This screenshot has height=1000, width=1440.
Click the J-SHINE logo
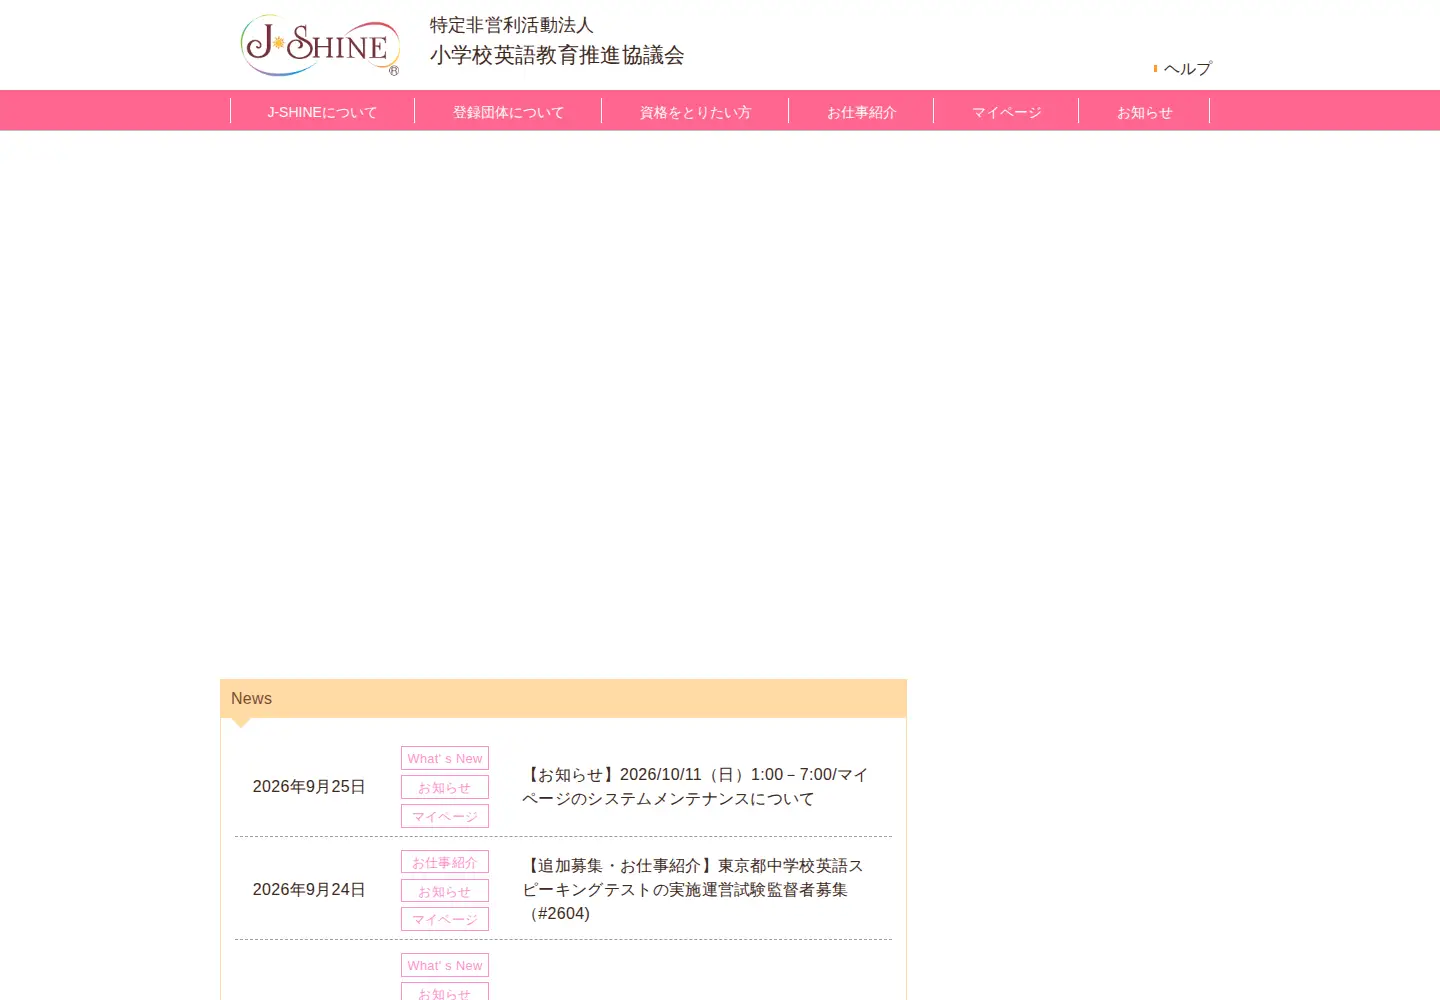click(321, 45)
